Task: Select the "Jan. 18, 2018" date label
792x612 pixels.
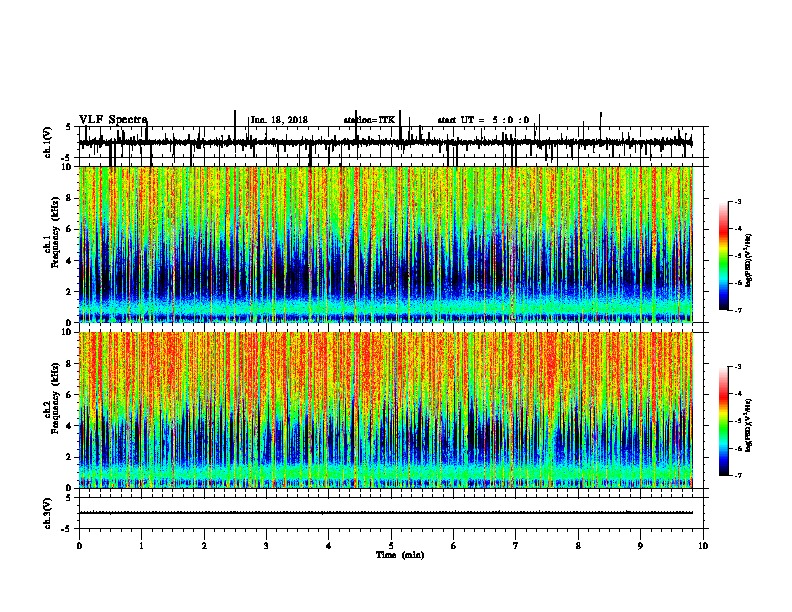Action: pyautogui.click(x=279, y=120)
